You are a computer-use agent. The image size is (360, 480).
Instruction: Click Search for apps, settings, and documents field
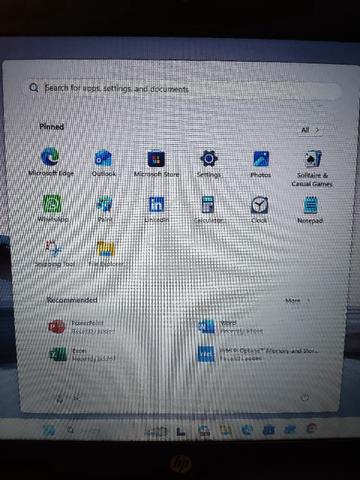click(x=184, y=89)
